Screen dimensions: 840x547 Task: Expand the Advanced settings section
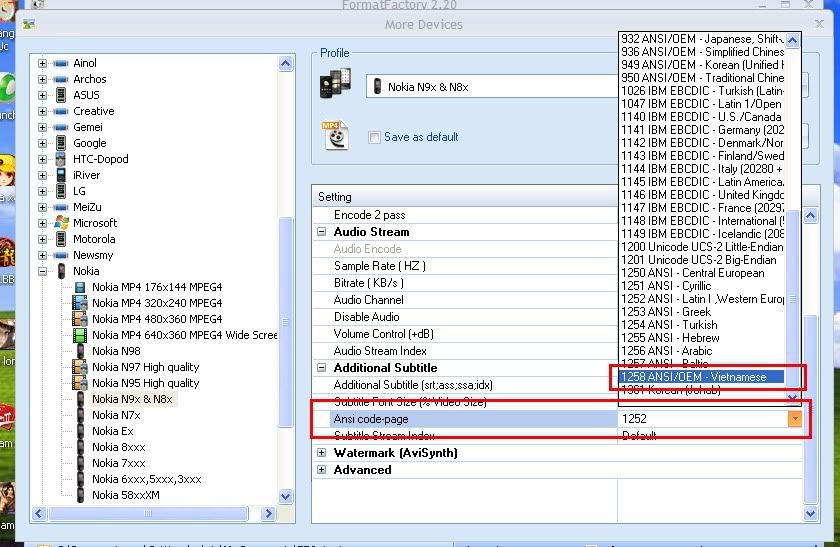321,470
